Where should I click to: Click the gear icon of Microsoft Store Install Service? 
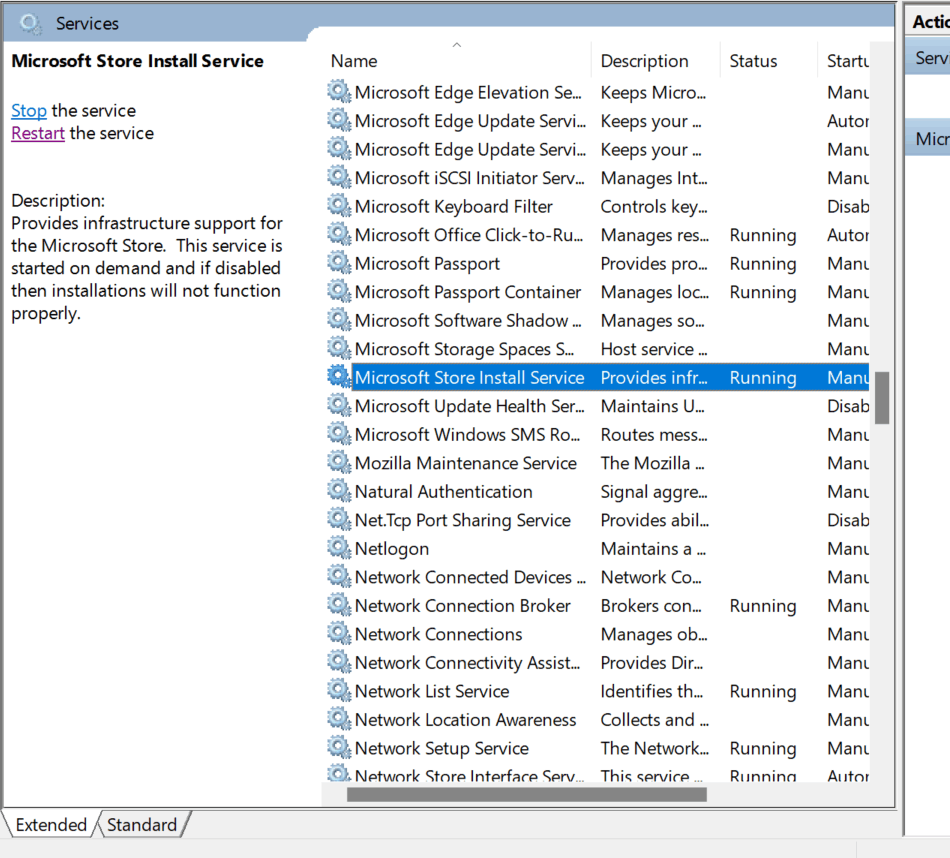pyautogui.click(x=339, y=377)
